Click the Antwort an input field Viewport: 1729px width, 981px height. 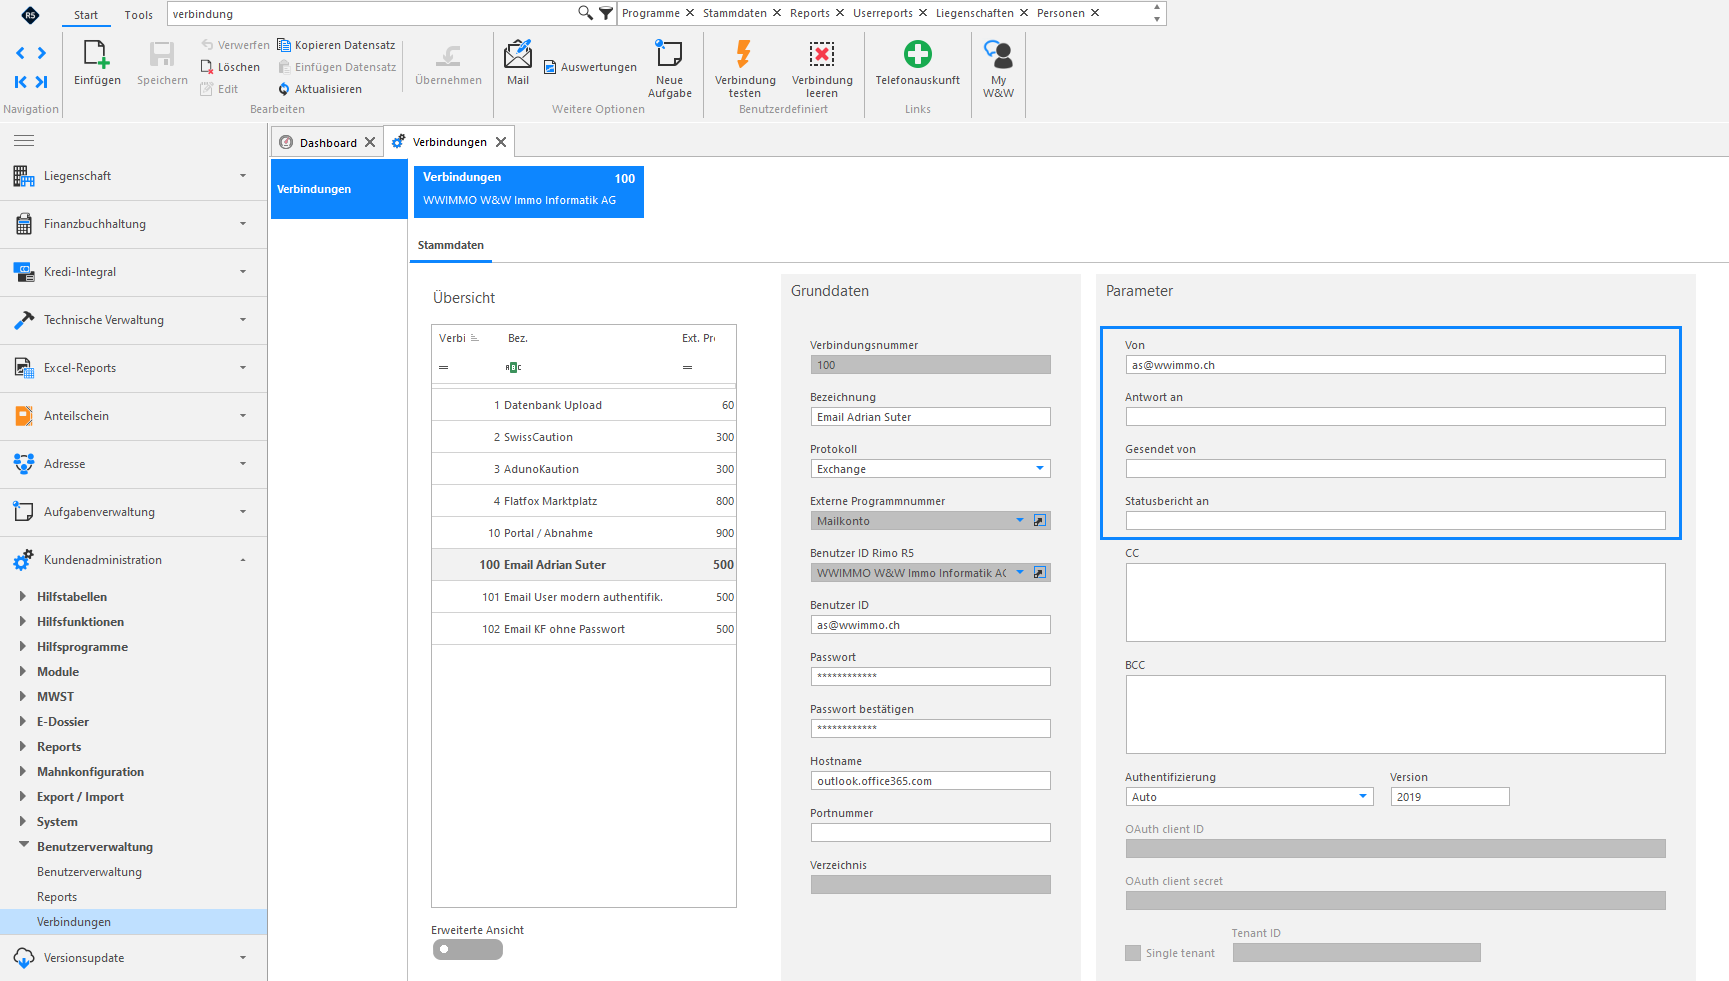click(x=1395, y=417)
